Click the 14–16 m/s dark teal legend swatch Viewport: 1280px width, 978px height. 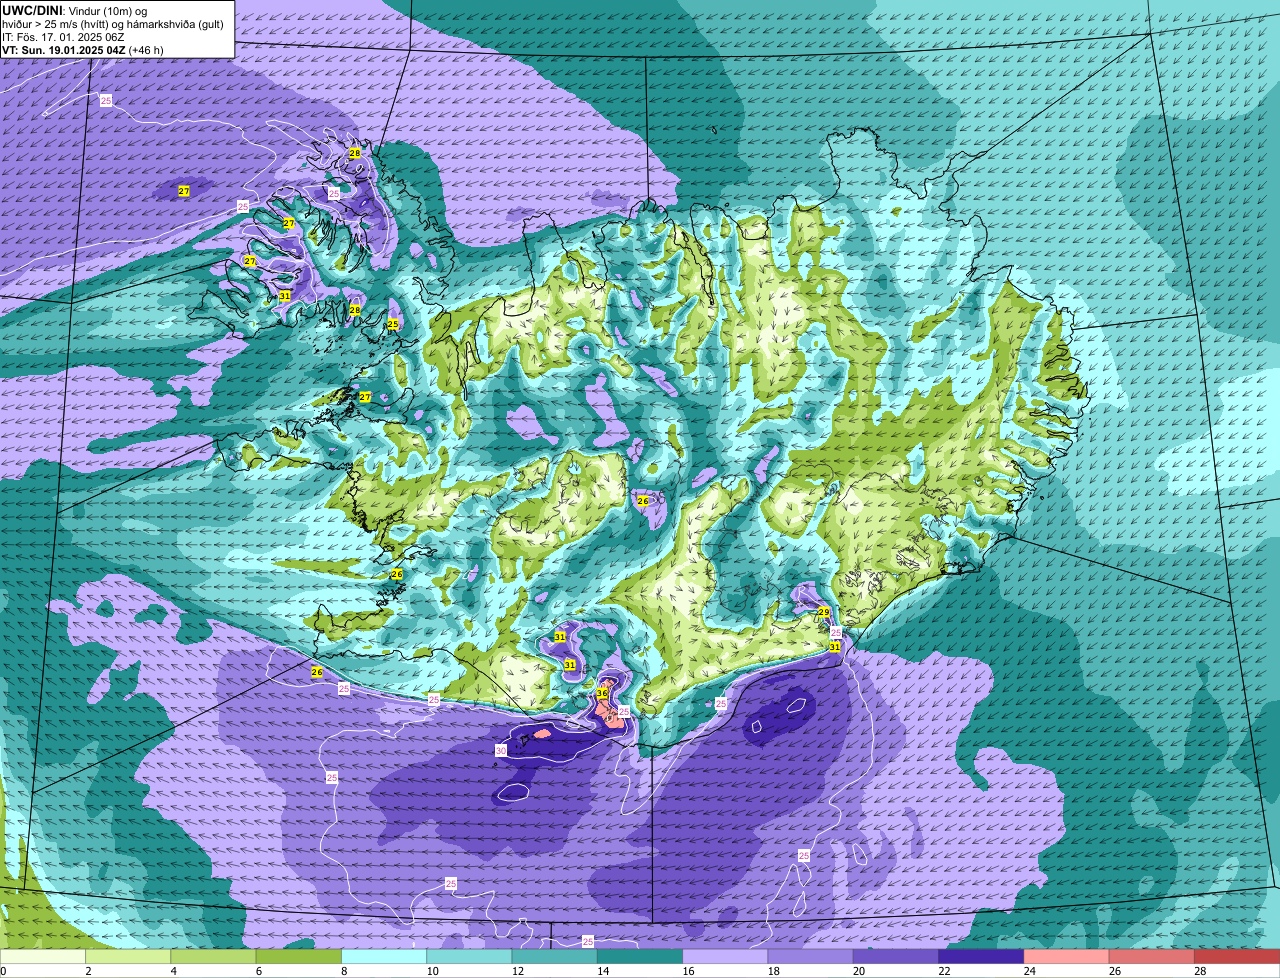click(640, 956)
